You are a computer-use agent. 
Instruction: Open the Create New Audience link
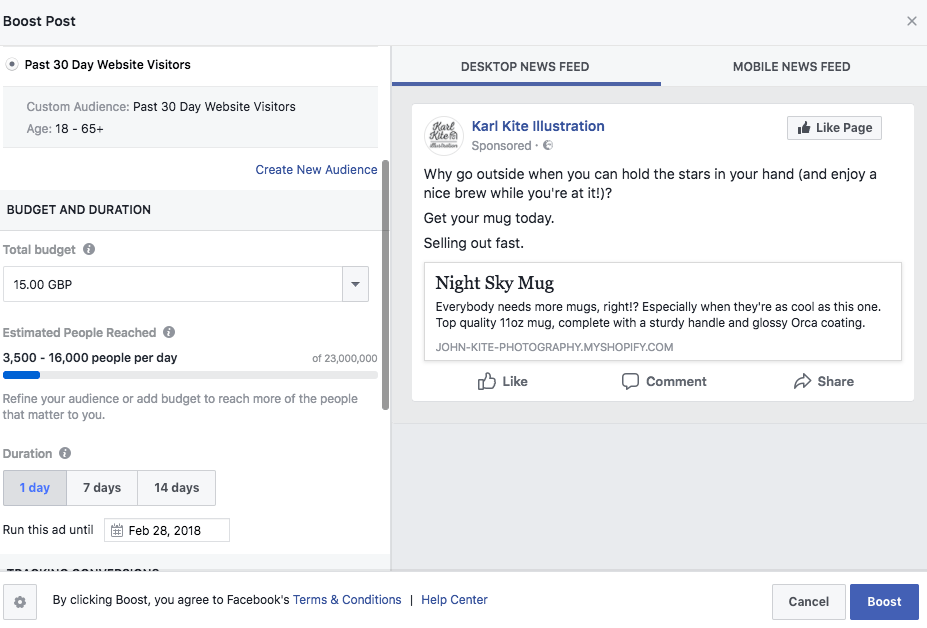coord(316,170)
